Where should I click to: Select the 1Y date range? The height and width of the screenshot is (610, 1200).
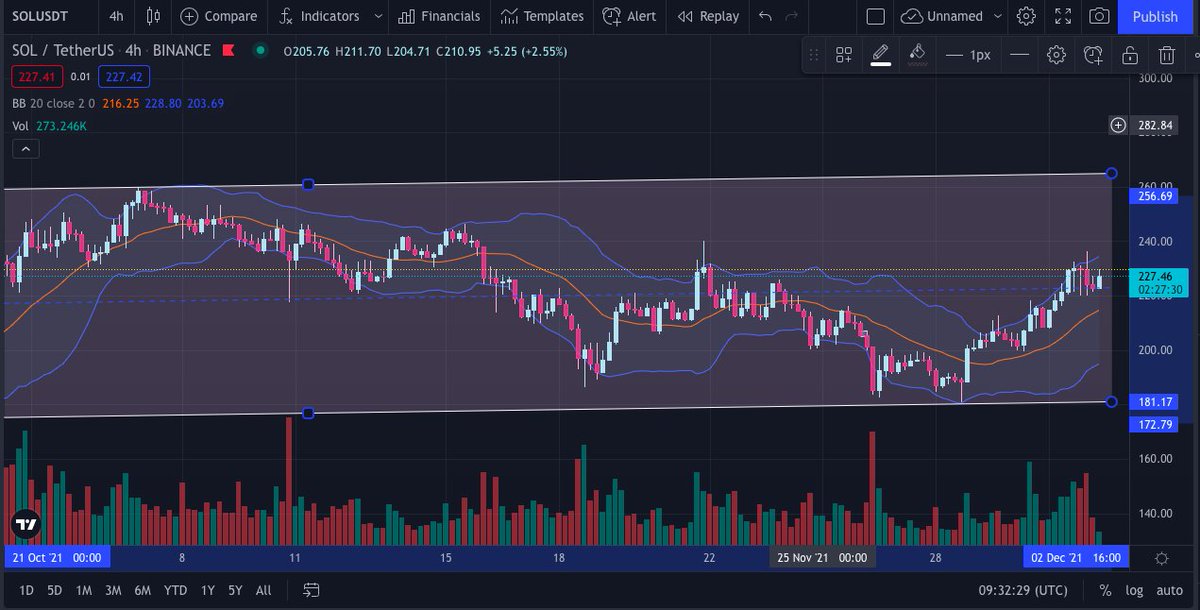click(207, 590)
